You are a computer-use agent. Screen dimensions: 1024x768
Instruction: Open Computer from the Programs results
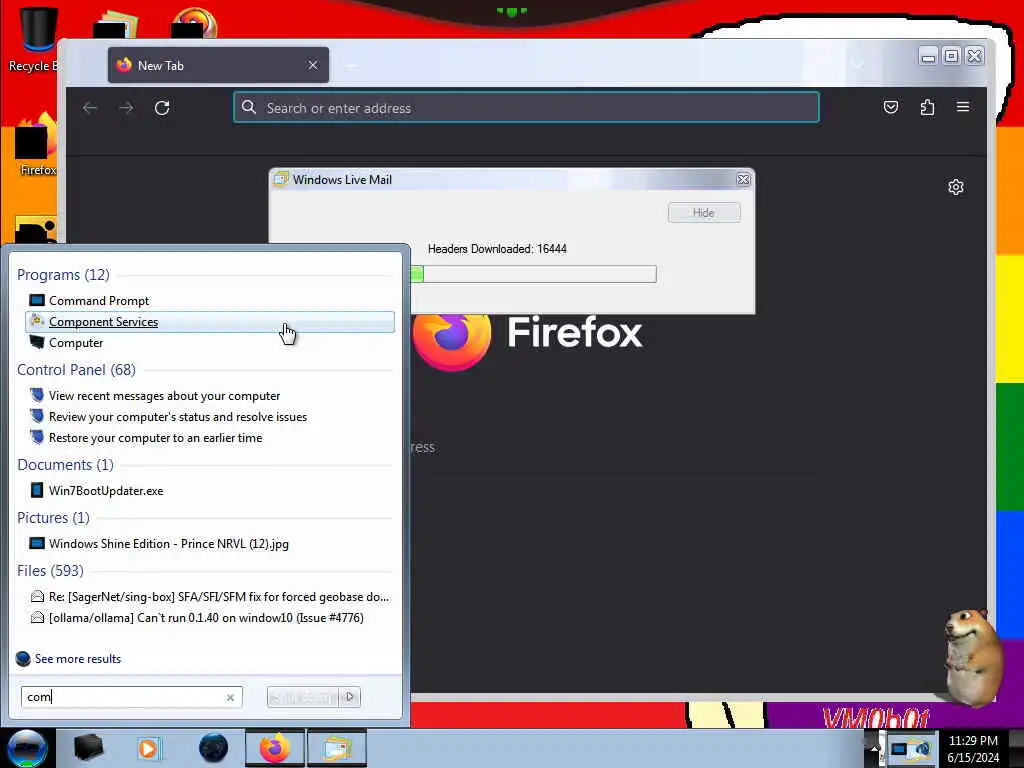pyautogui.click(x=209, y=343)
